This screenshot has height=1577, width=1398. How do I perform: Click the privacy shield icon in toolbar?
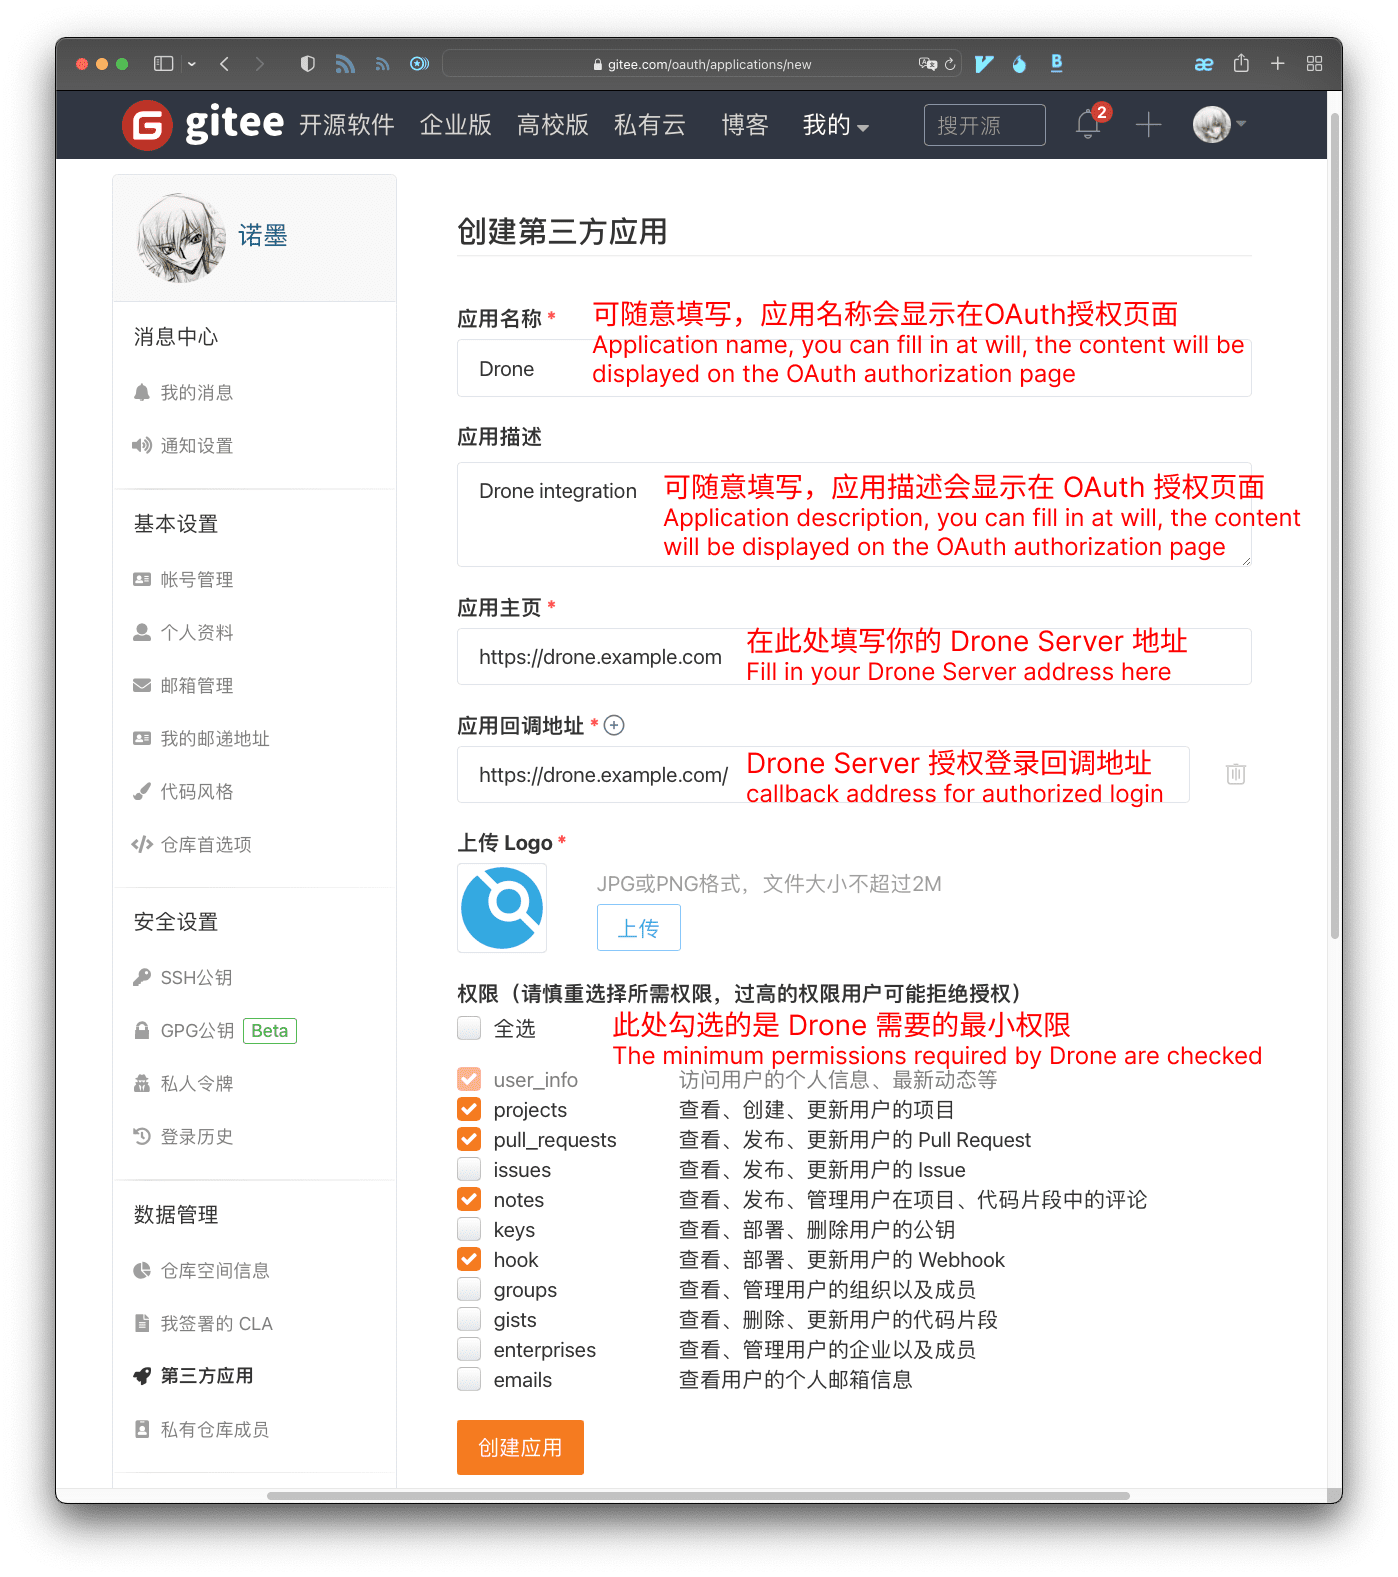point(308,64)
